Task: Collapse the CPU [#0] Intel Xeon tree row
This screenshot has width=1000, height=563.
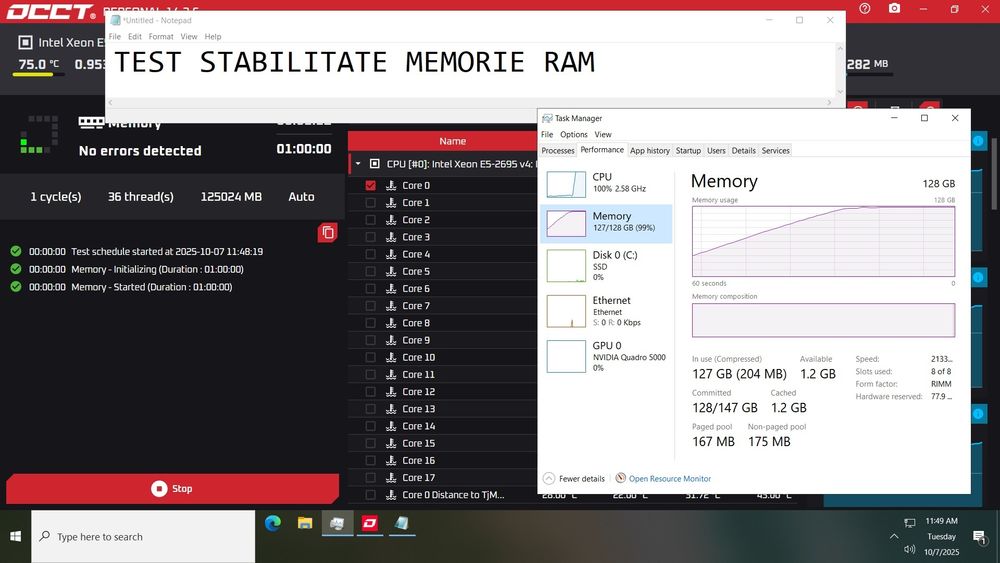Action: 358,164
